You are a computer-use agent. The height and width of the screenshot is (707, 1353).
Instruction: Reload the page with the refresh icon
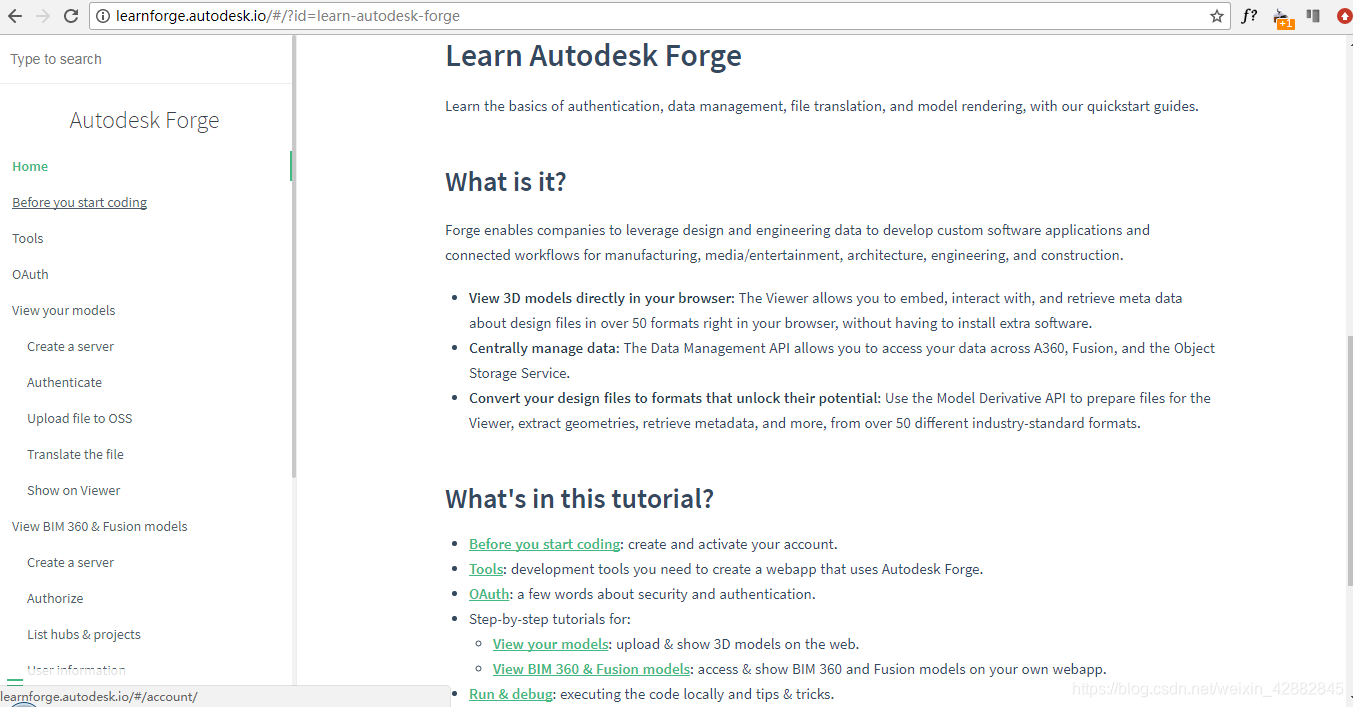click(71, 16)
